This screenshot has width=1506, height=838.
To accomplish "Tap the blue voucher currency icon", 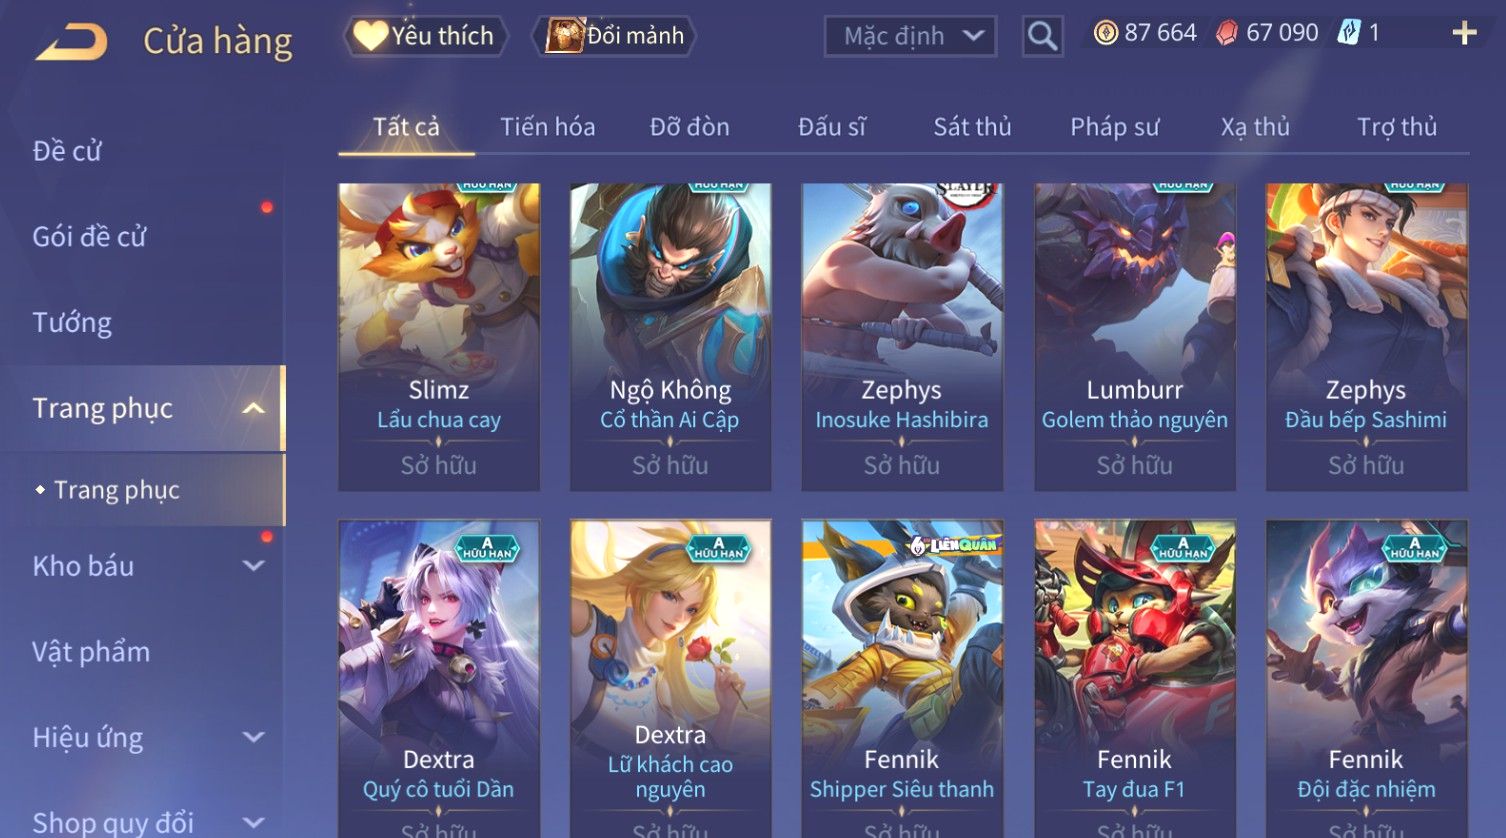I will tap(1349, 33).
